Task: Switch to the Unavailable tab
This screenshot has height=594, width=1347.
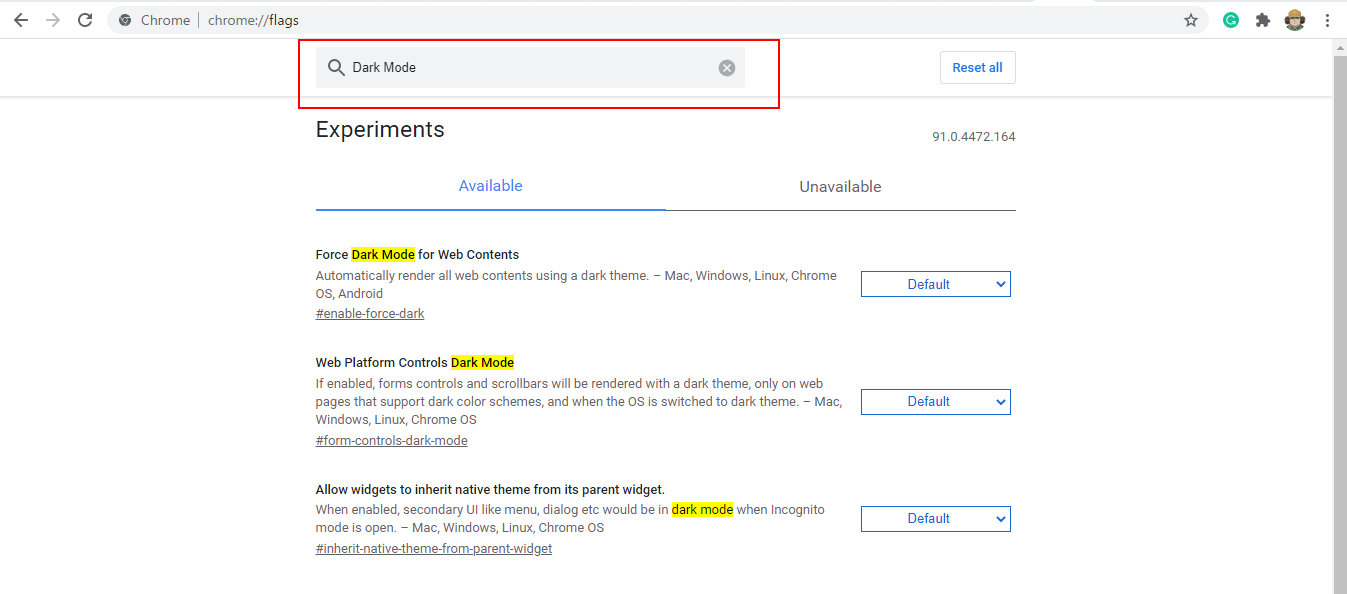Action: click(x=840, y=186)
